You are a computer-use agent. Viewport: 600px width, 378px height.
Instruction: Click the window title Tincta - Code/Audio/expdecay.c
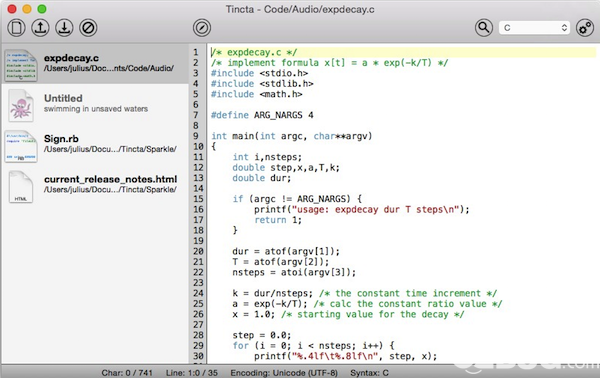300,9
